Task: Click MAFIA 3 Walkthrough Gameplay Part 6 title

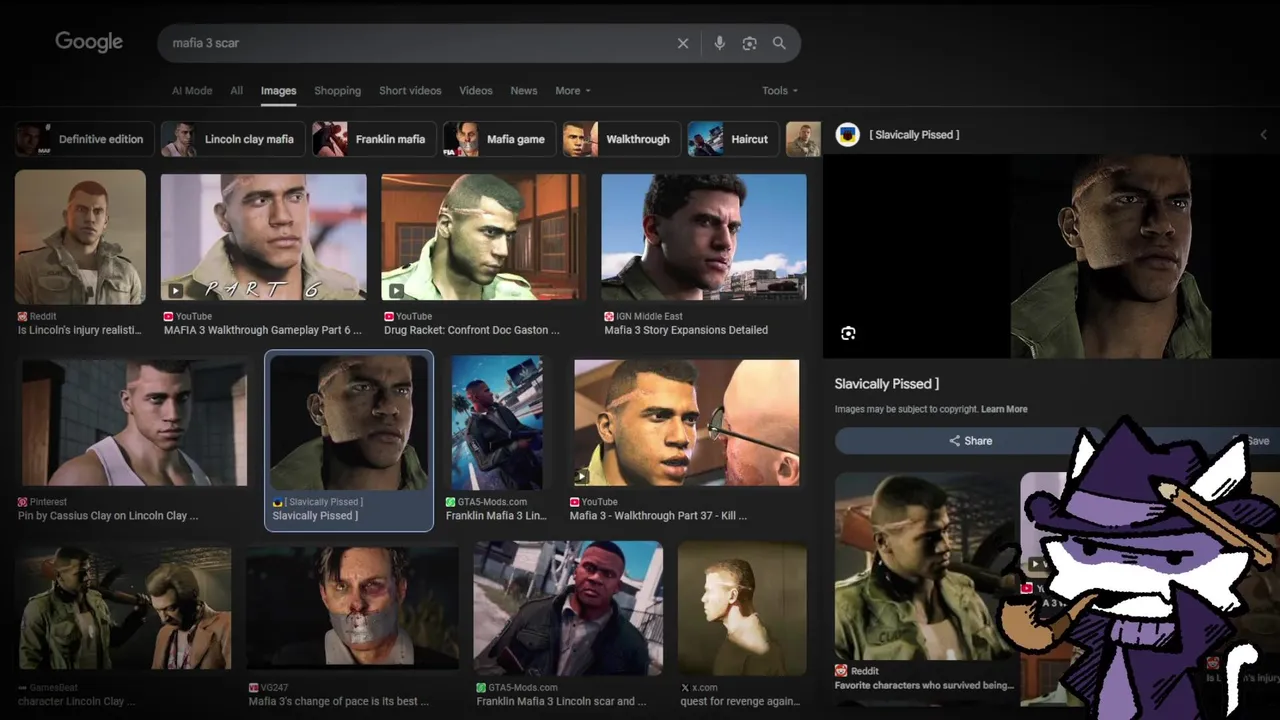Action: pyautogui.click(x=263, y=330)
